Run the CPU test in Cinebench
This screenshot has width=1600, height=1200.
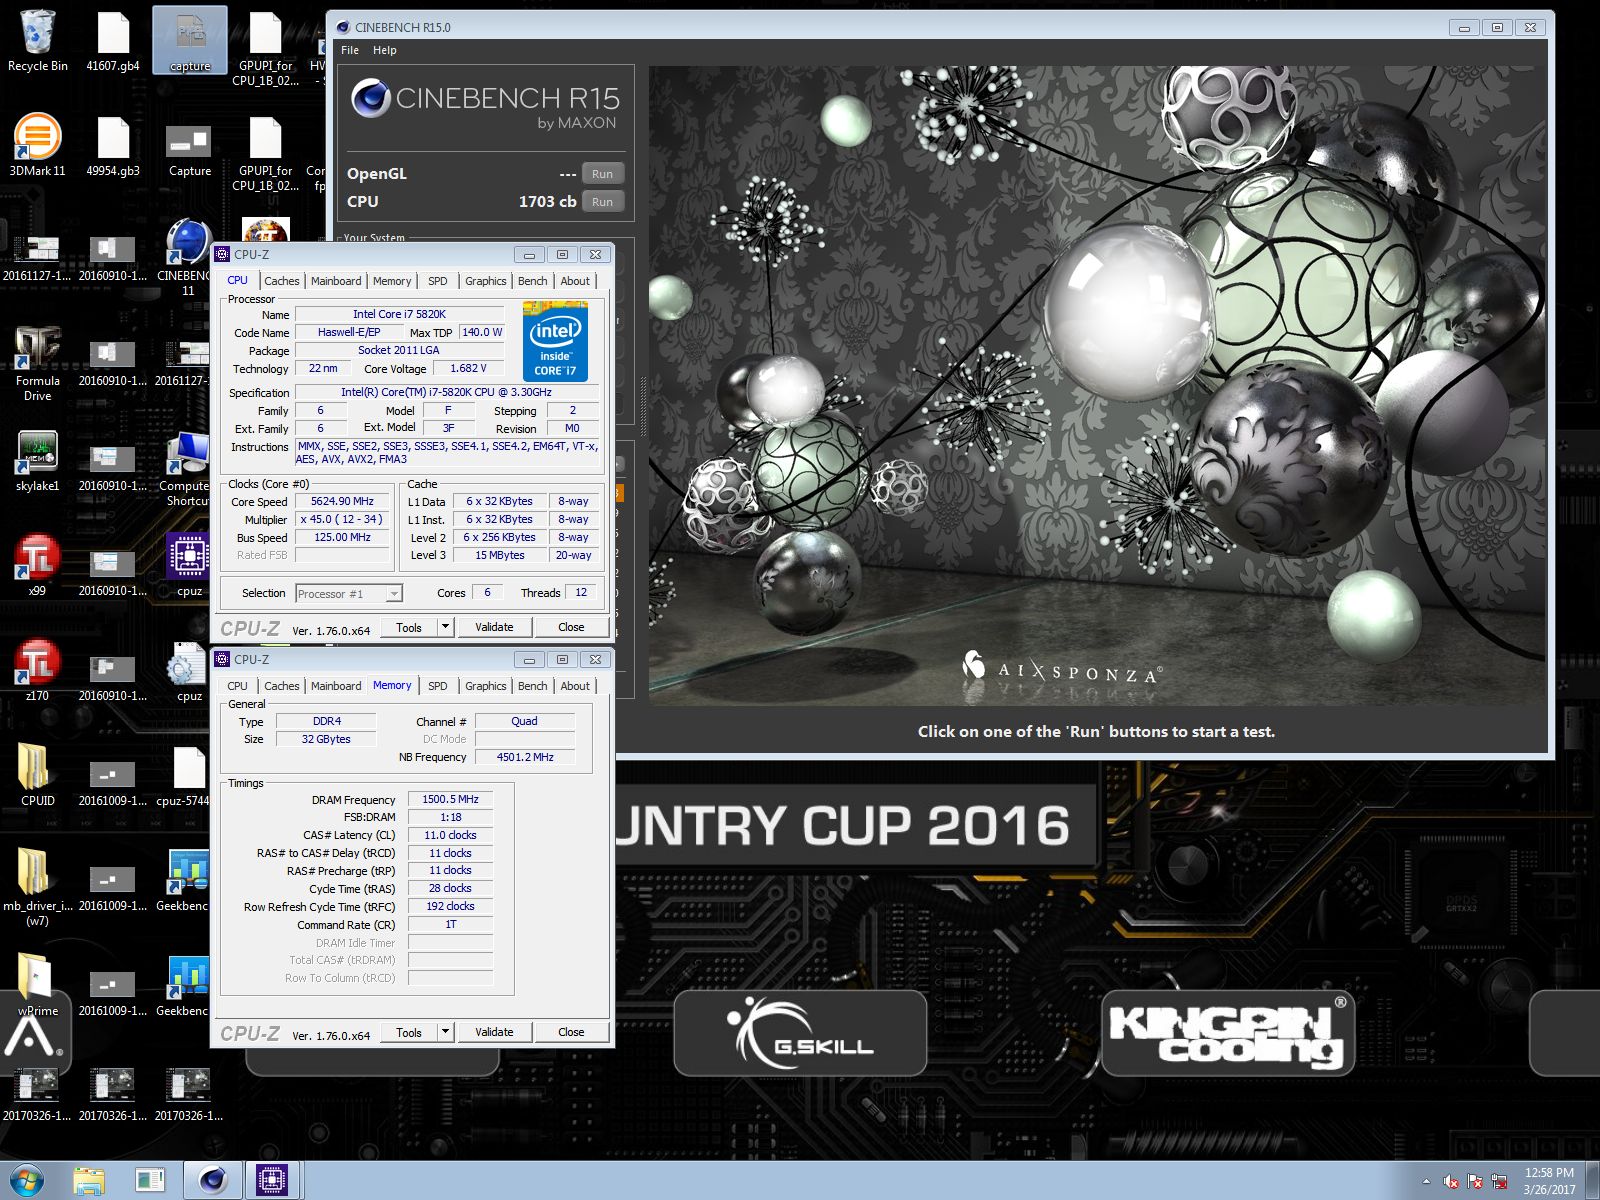(602, 202)
